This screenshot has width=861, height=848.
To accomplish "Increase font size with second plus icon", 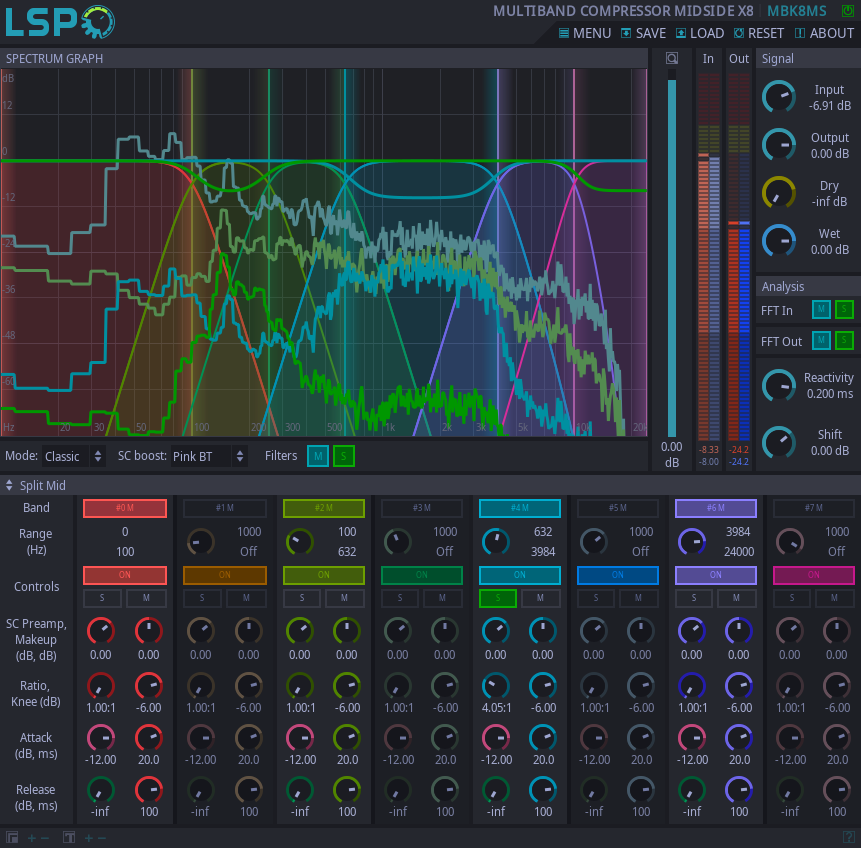I will tap(88, 838).
